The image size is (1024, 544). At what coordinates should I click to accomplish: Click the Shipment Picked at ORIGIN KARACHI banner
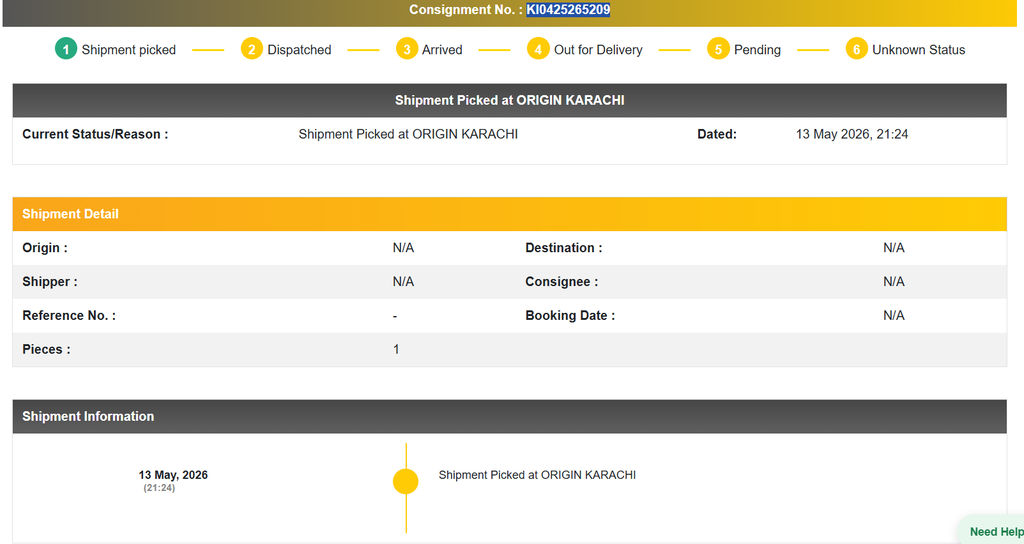(509, 101)
